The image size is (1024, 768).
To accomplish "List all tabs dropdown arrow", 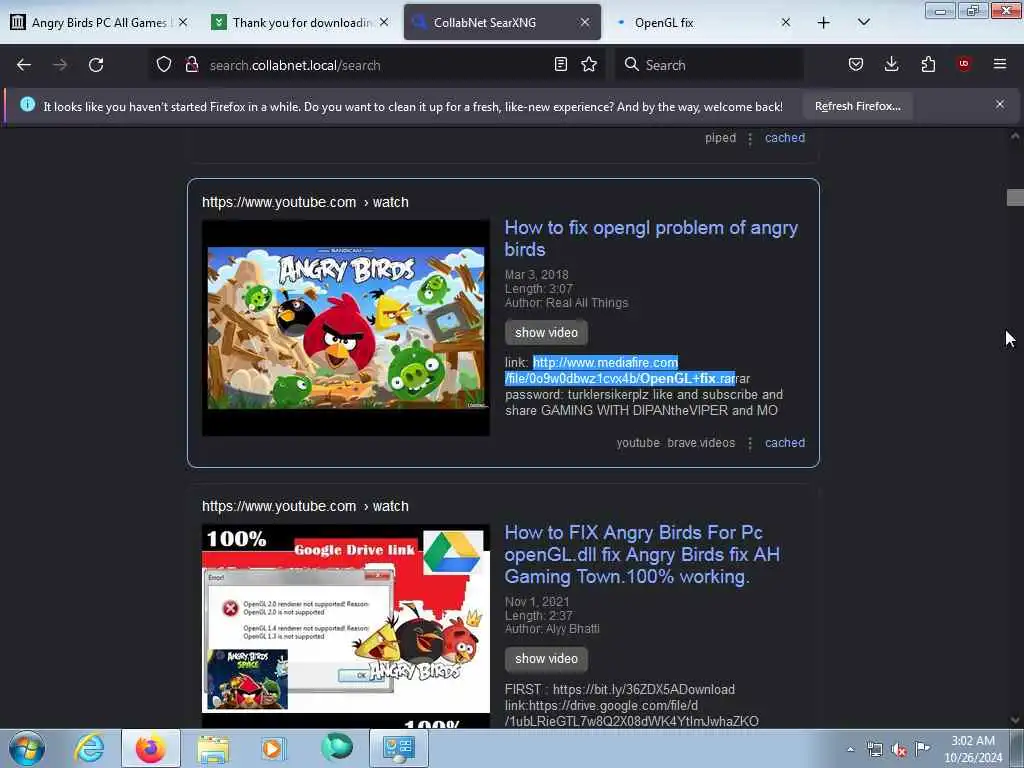I will tap(863, 22).
